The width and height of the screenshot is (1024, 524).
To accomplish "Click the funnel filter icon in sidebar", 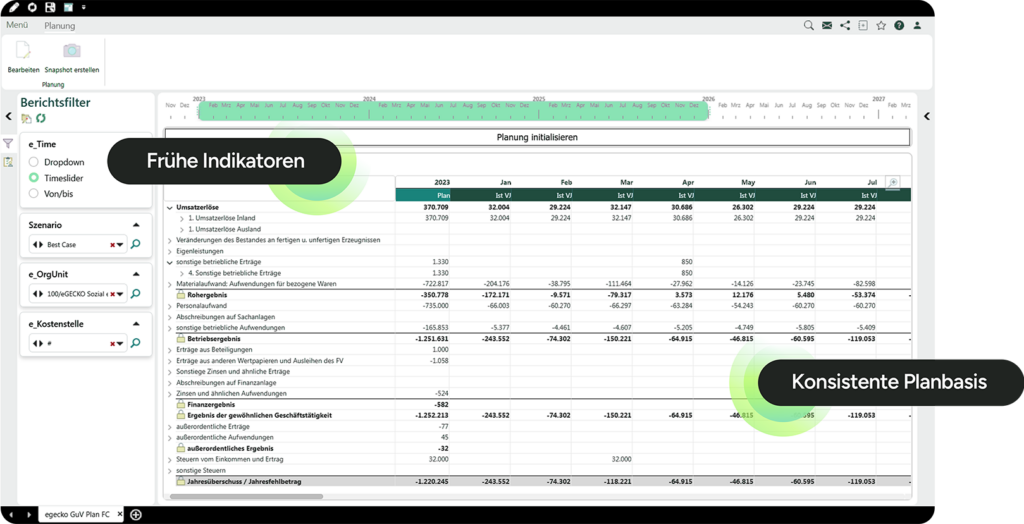I will point(8,144).
